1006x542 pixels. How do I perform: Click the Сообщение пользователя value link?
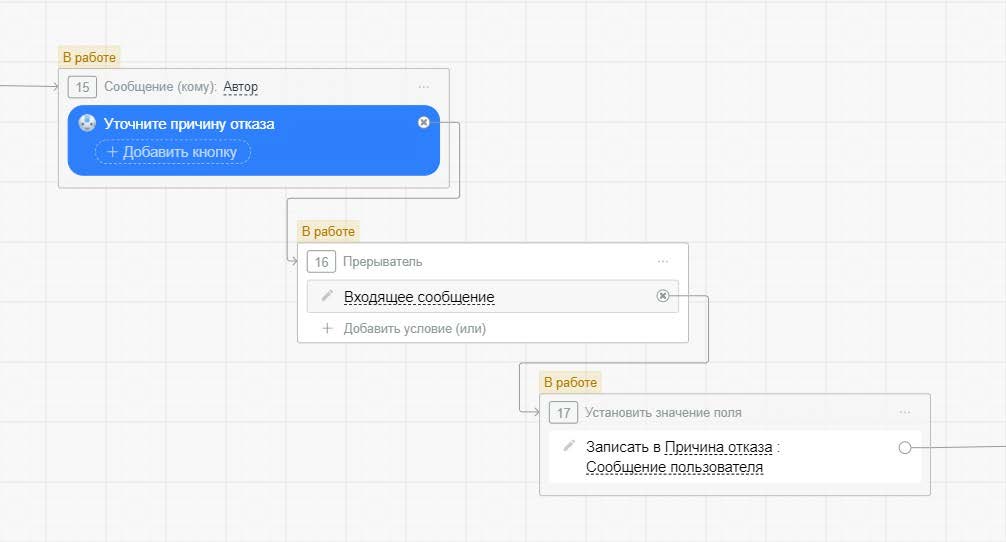click(674, 467)
